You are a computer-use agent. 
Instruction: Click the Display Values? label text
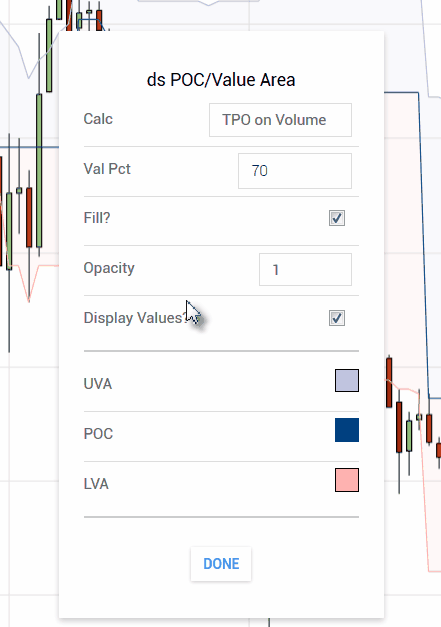tap(135, 318)
